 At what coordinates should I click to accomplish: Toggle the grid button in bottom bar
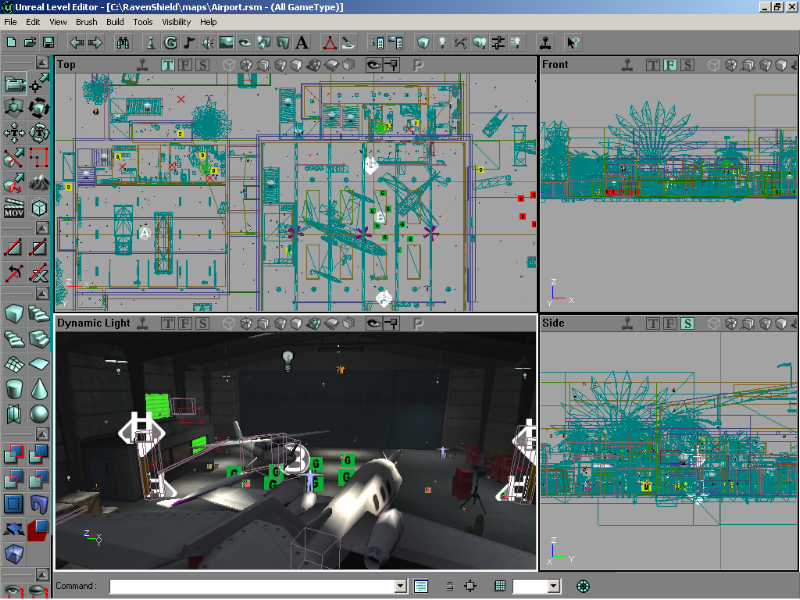coord(500,586)
